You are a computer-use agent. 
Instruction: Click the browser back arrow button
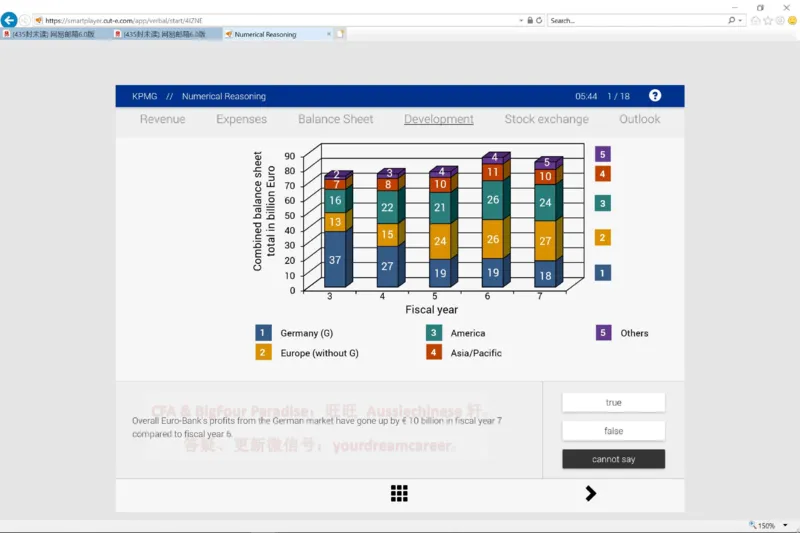[10, 20]
